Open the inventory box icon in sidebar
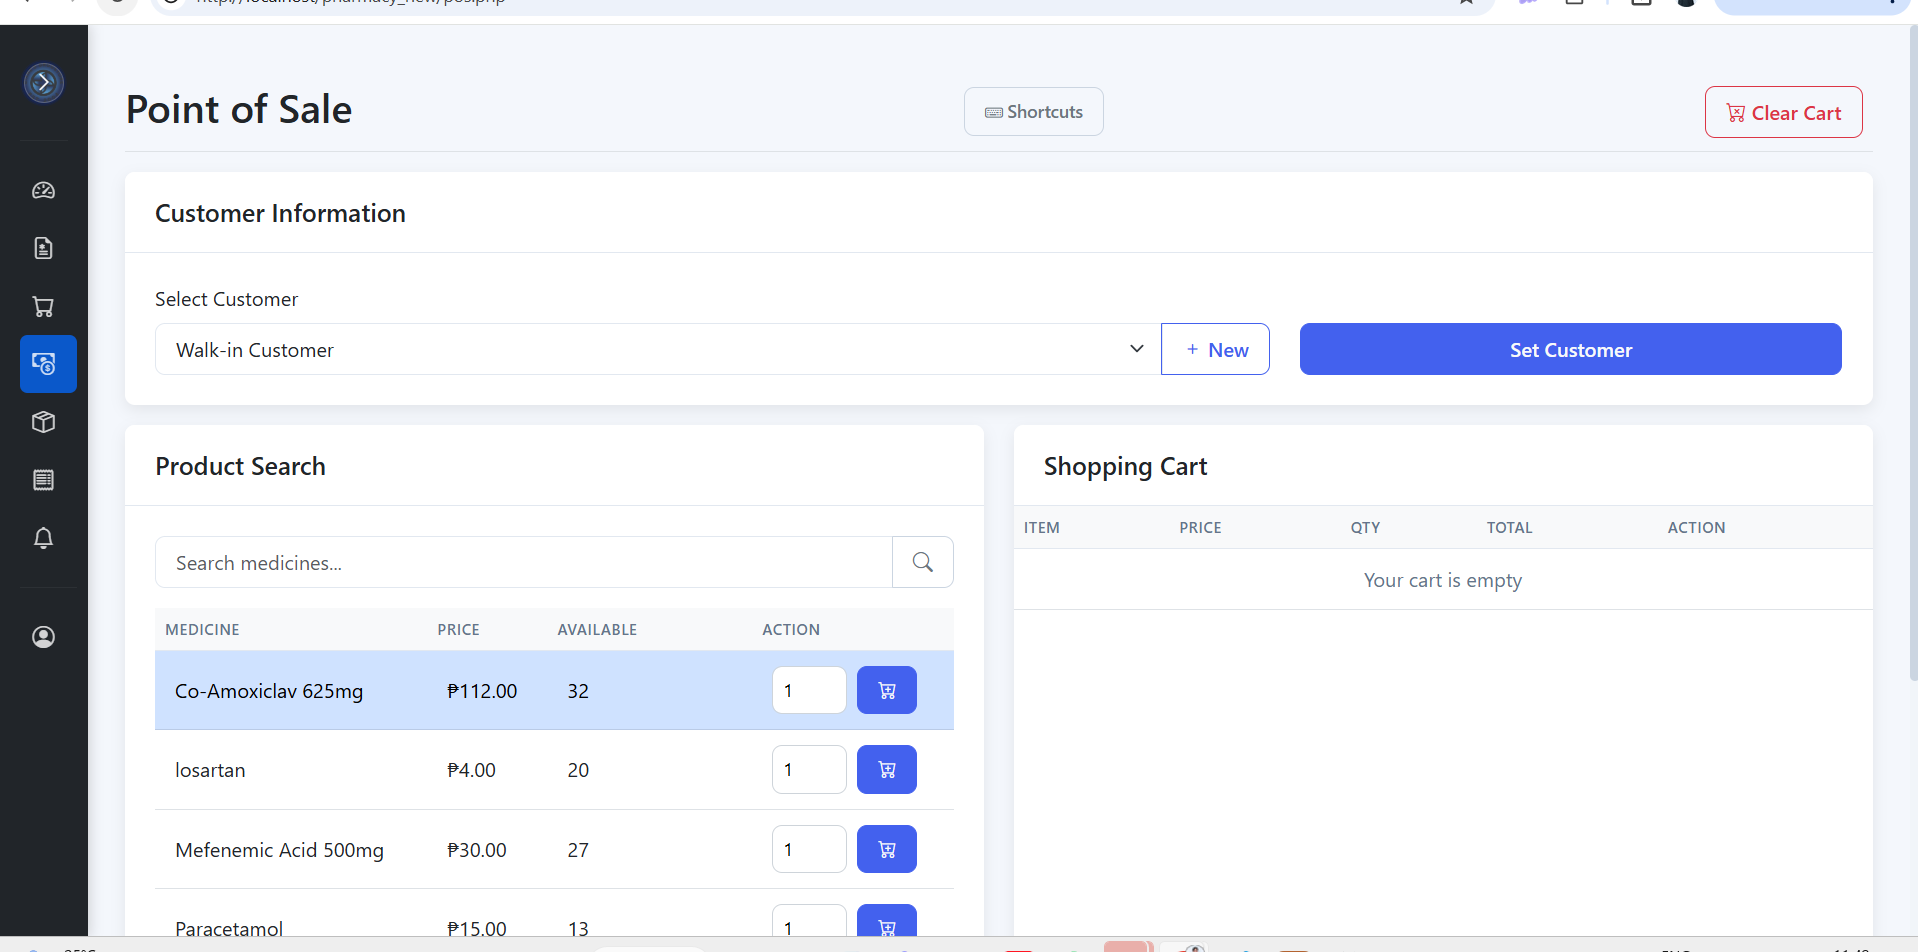 [x=43, y=422]
